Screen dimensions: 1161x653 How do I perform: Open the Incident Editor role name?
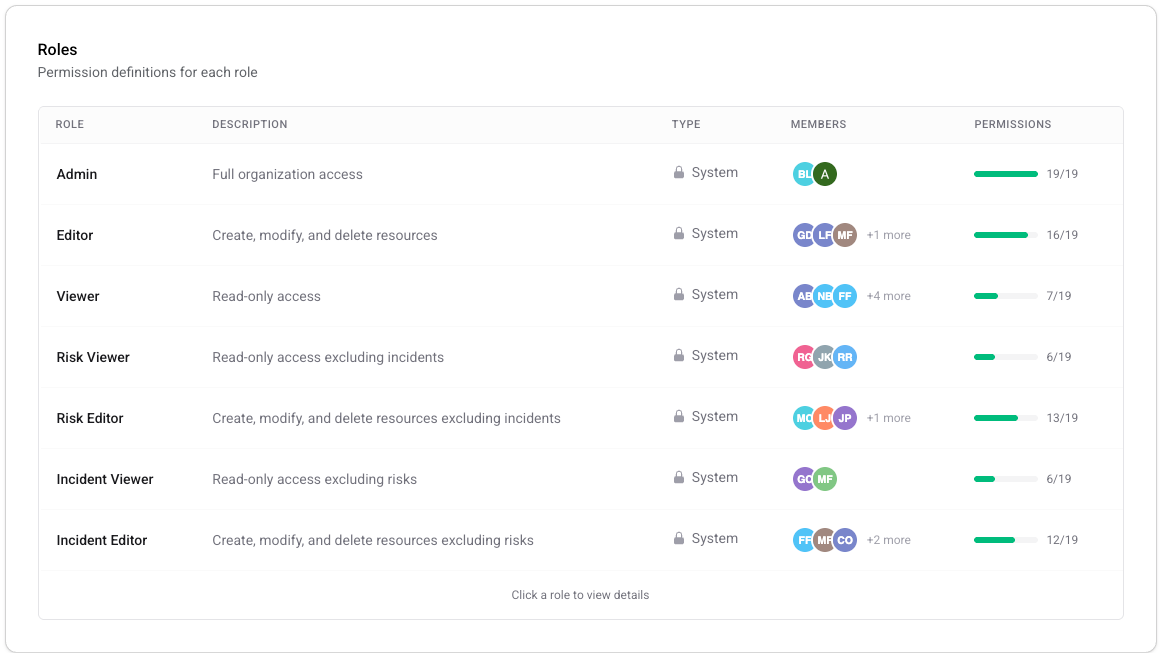pos(102,540)
